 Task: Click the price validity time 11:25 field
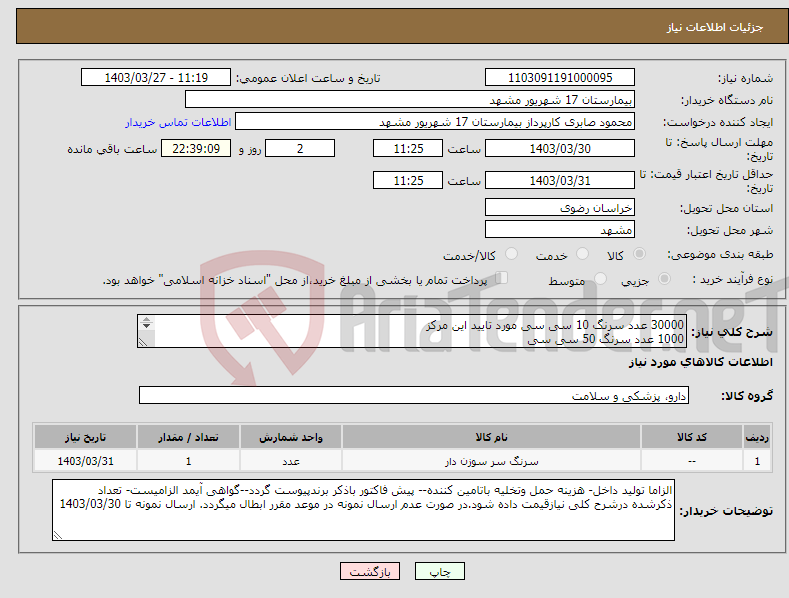(x=408, y=180)
